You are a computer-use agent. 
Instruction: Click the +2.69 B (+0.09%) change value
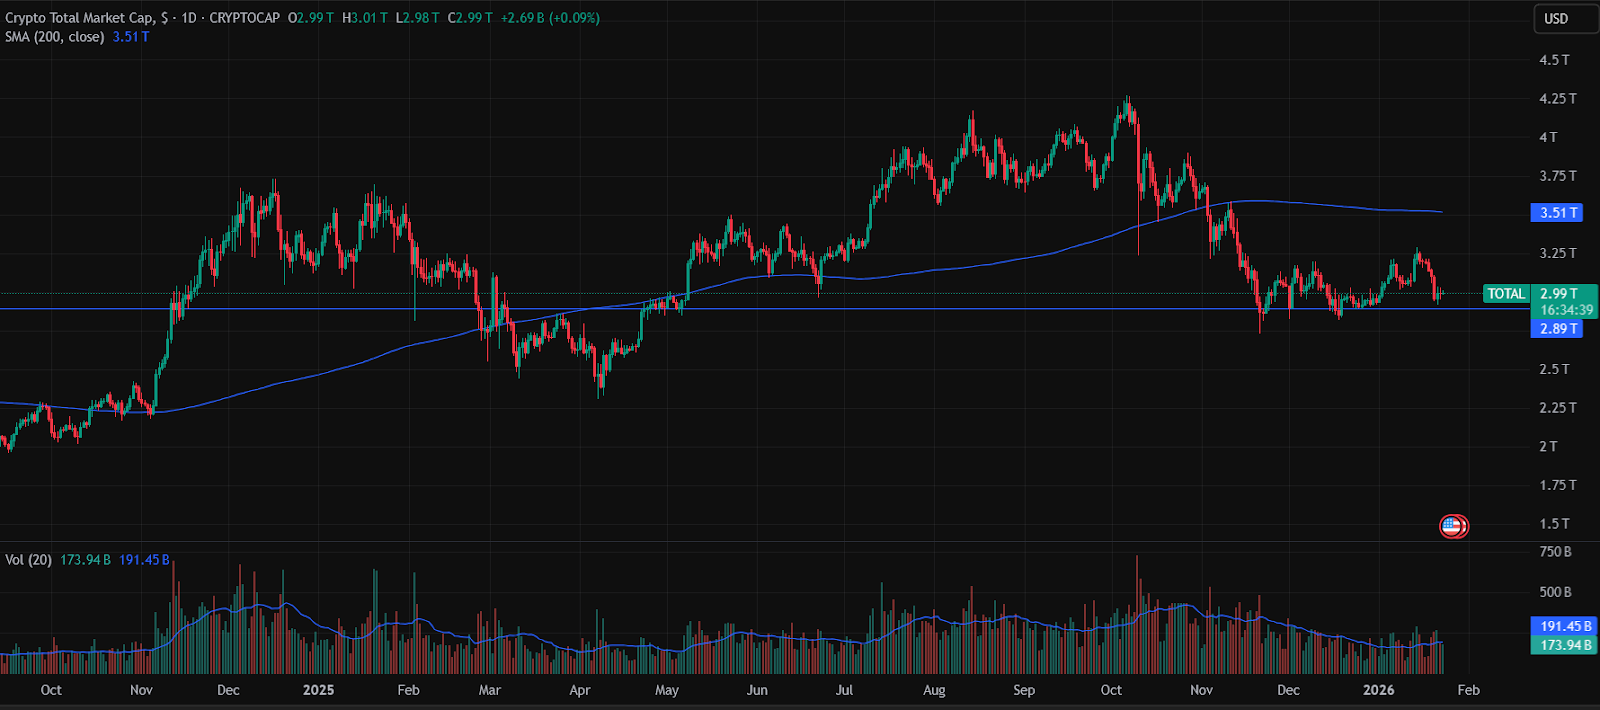550,18
